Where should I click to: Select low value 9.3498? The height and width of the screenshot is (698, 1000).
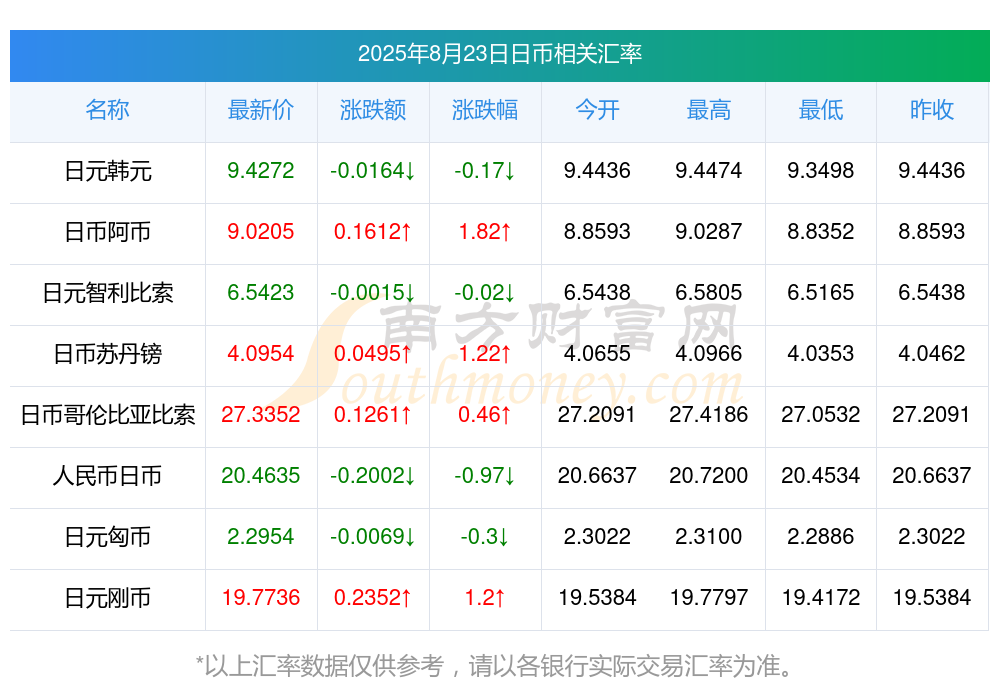pos(821,170)
